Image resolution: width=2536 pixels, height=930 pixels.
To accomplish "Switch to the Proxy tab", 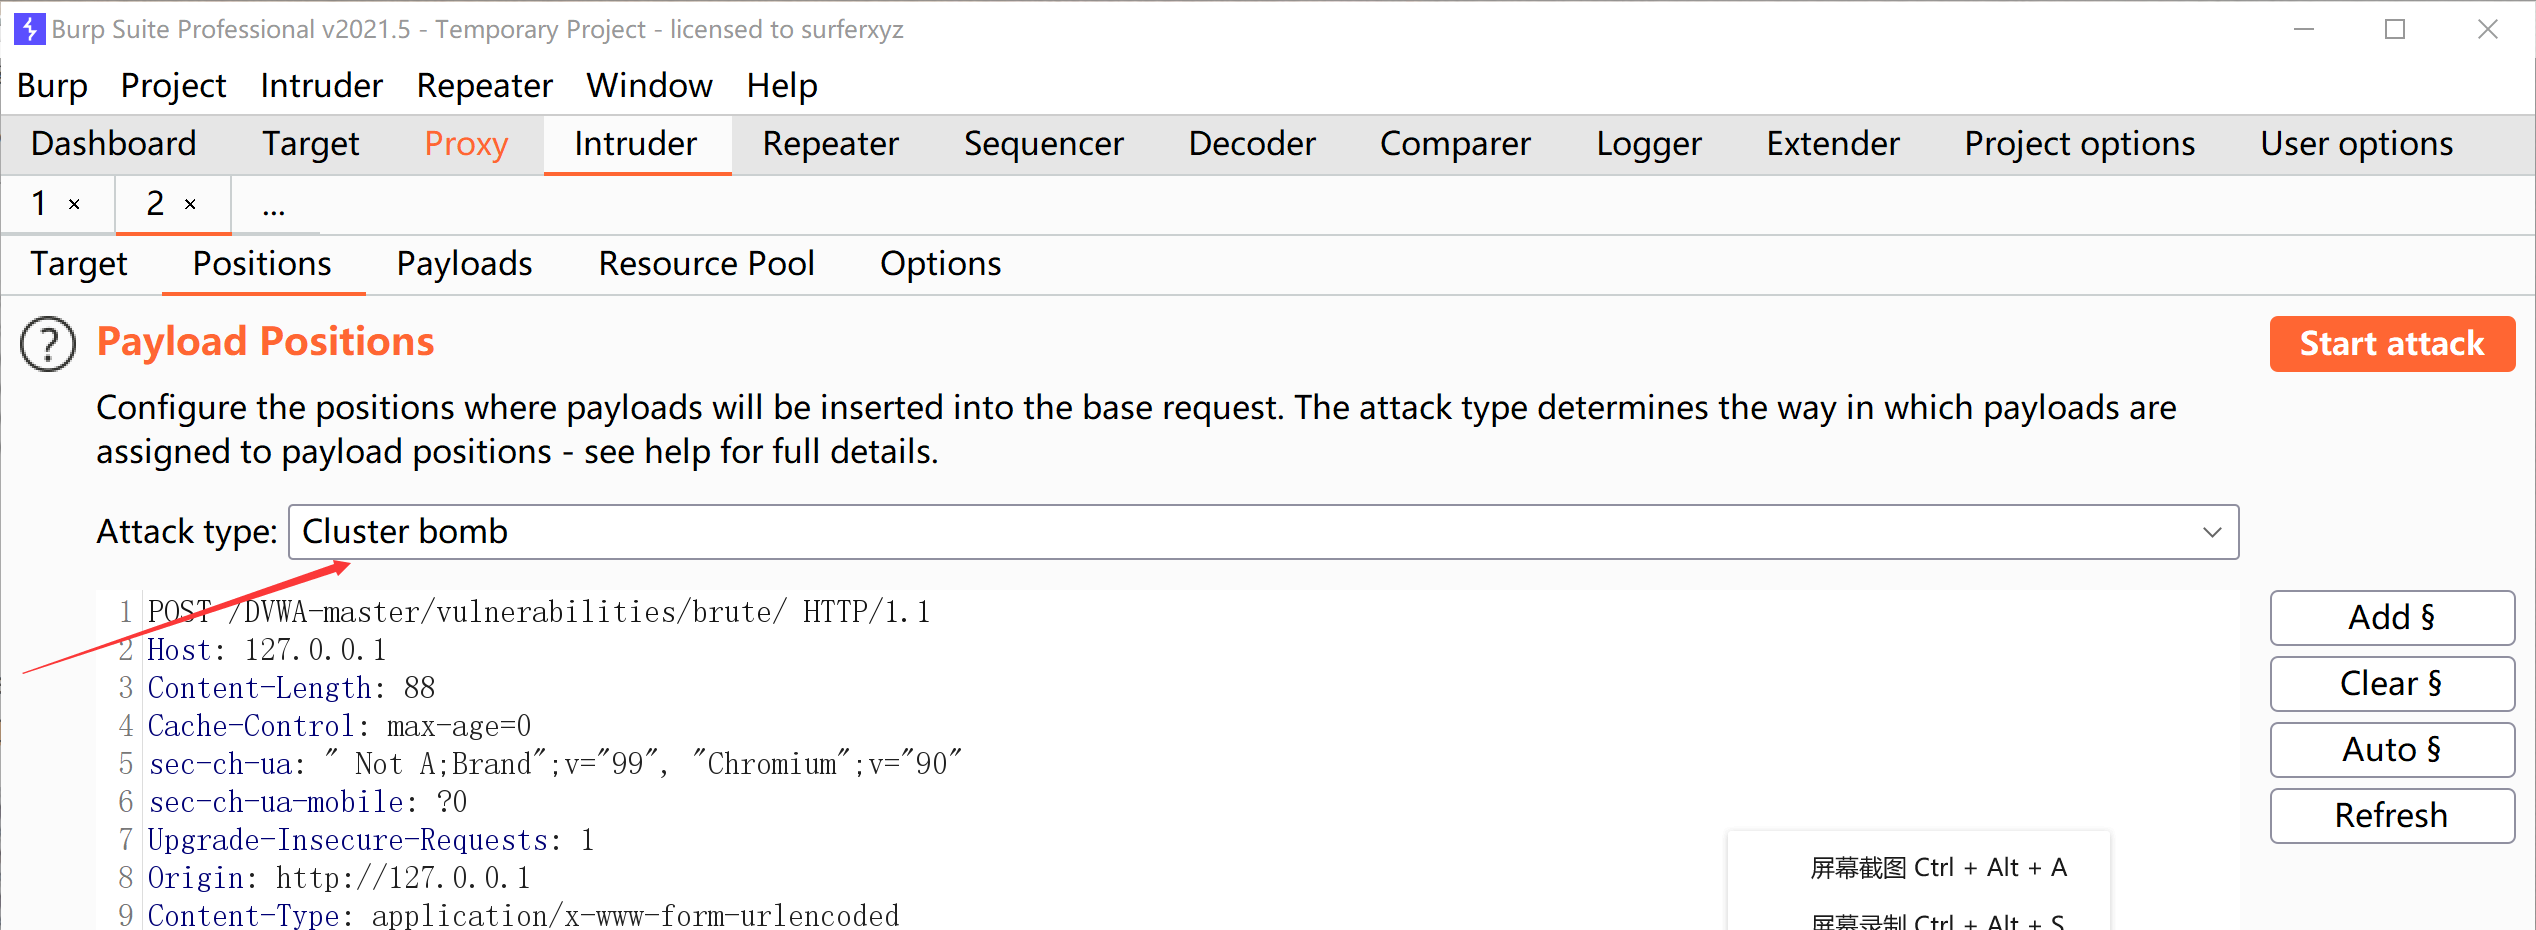I will click(x=466, y=145).
